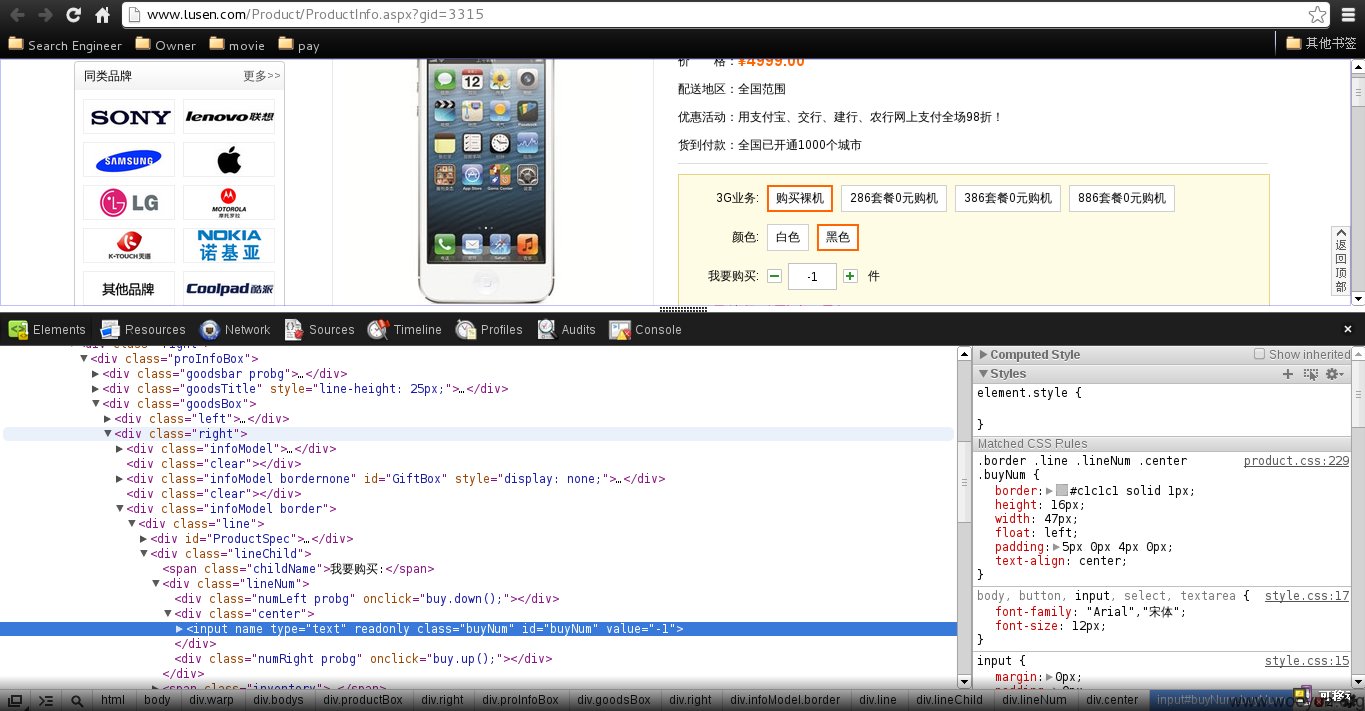This screenshot has height=711, width=1365.
Task: Open the 其他书签 bookmarks folder
Action: (1321, 43)
